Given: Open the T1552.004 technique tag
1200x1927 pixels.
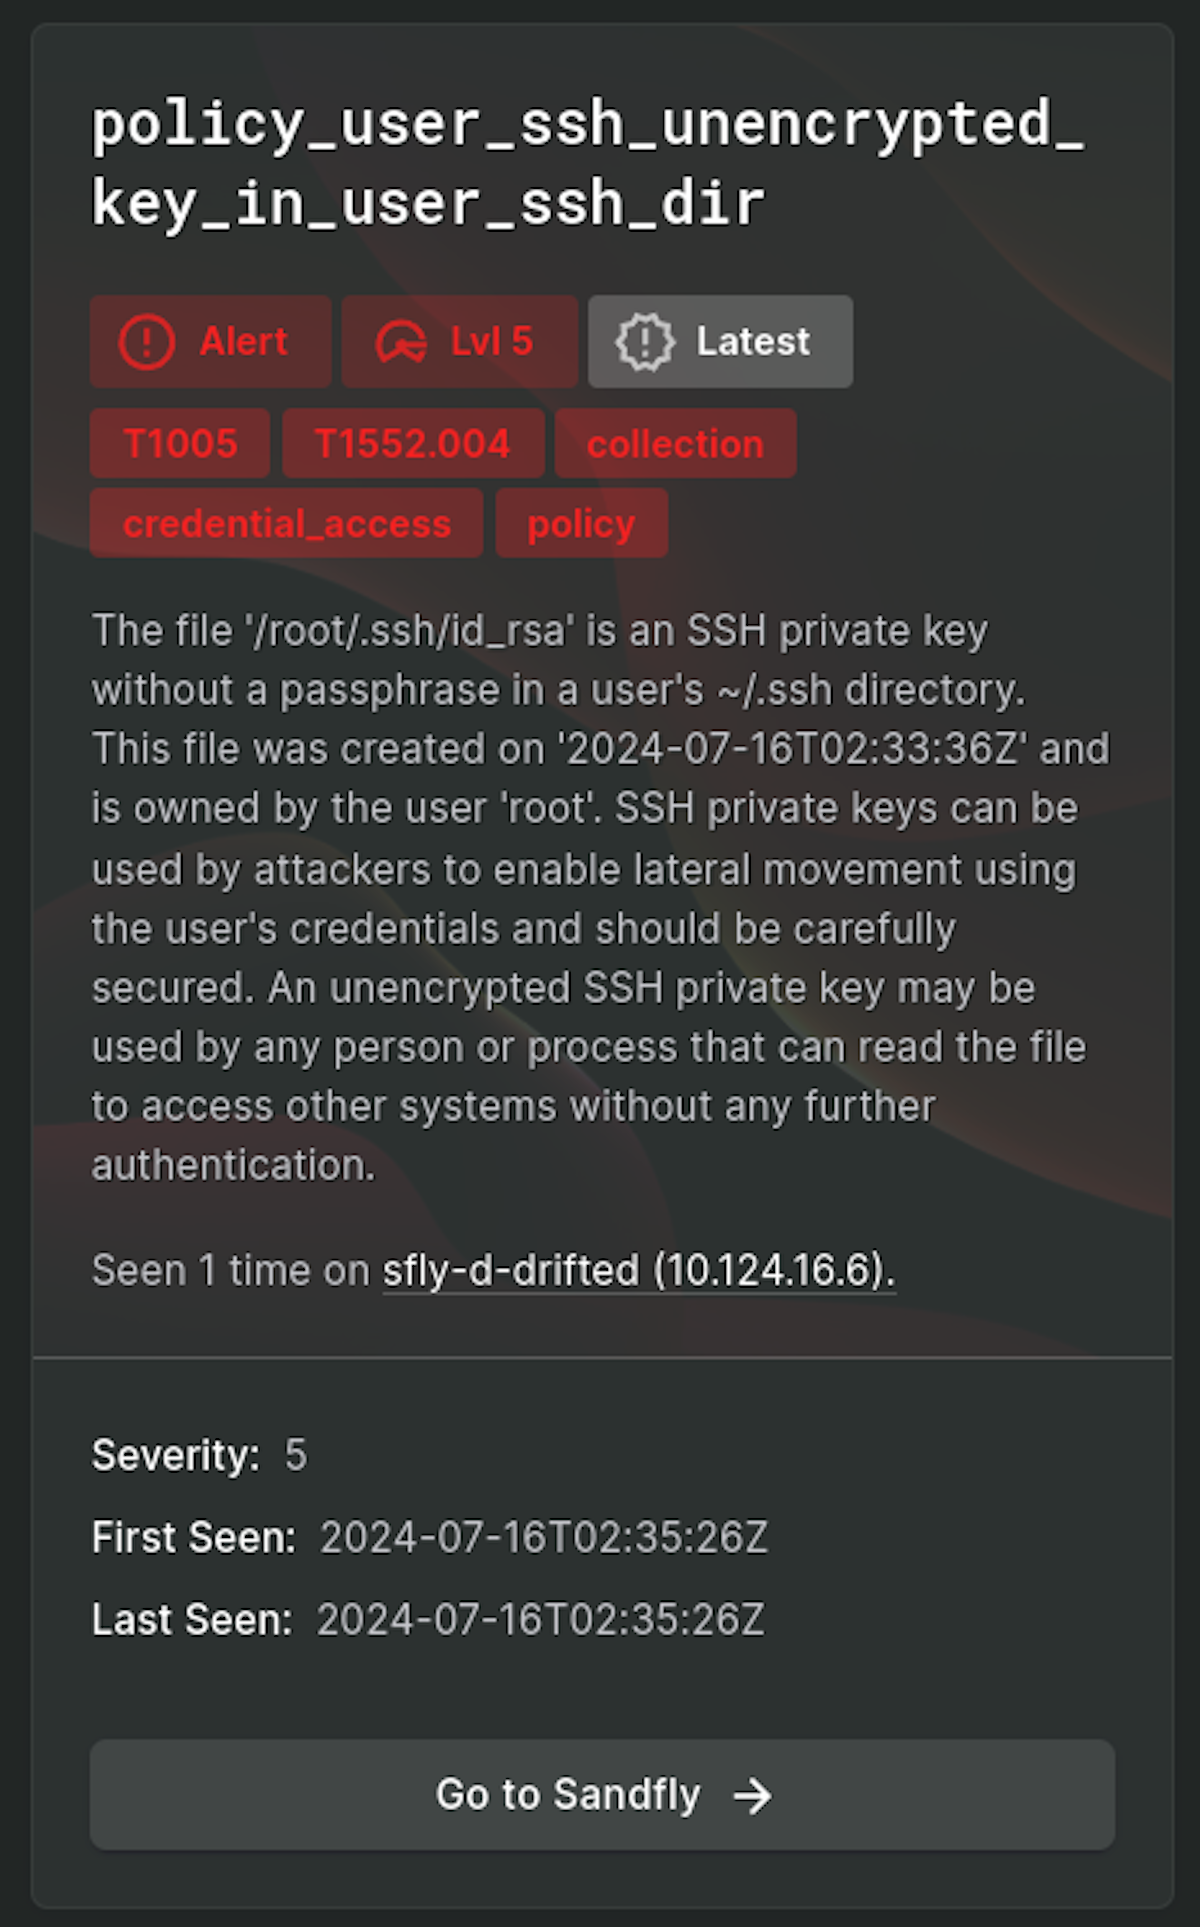Looking at the screenshot, I should pos(412,443).
